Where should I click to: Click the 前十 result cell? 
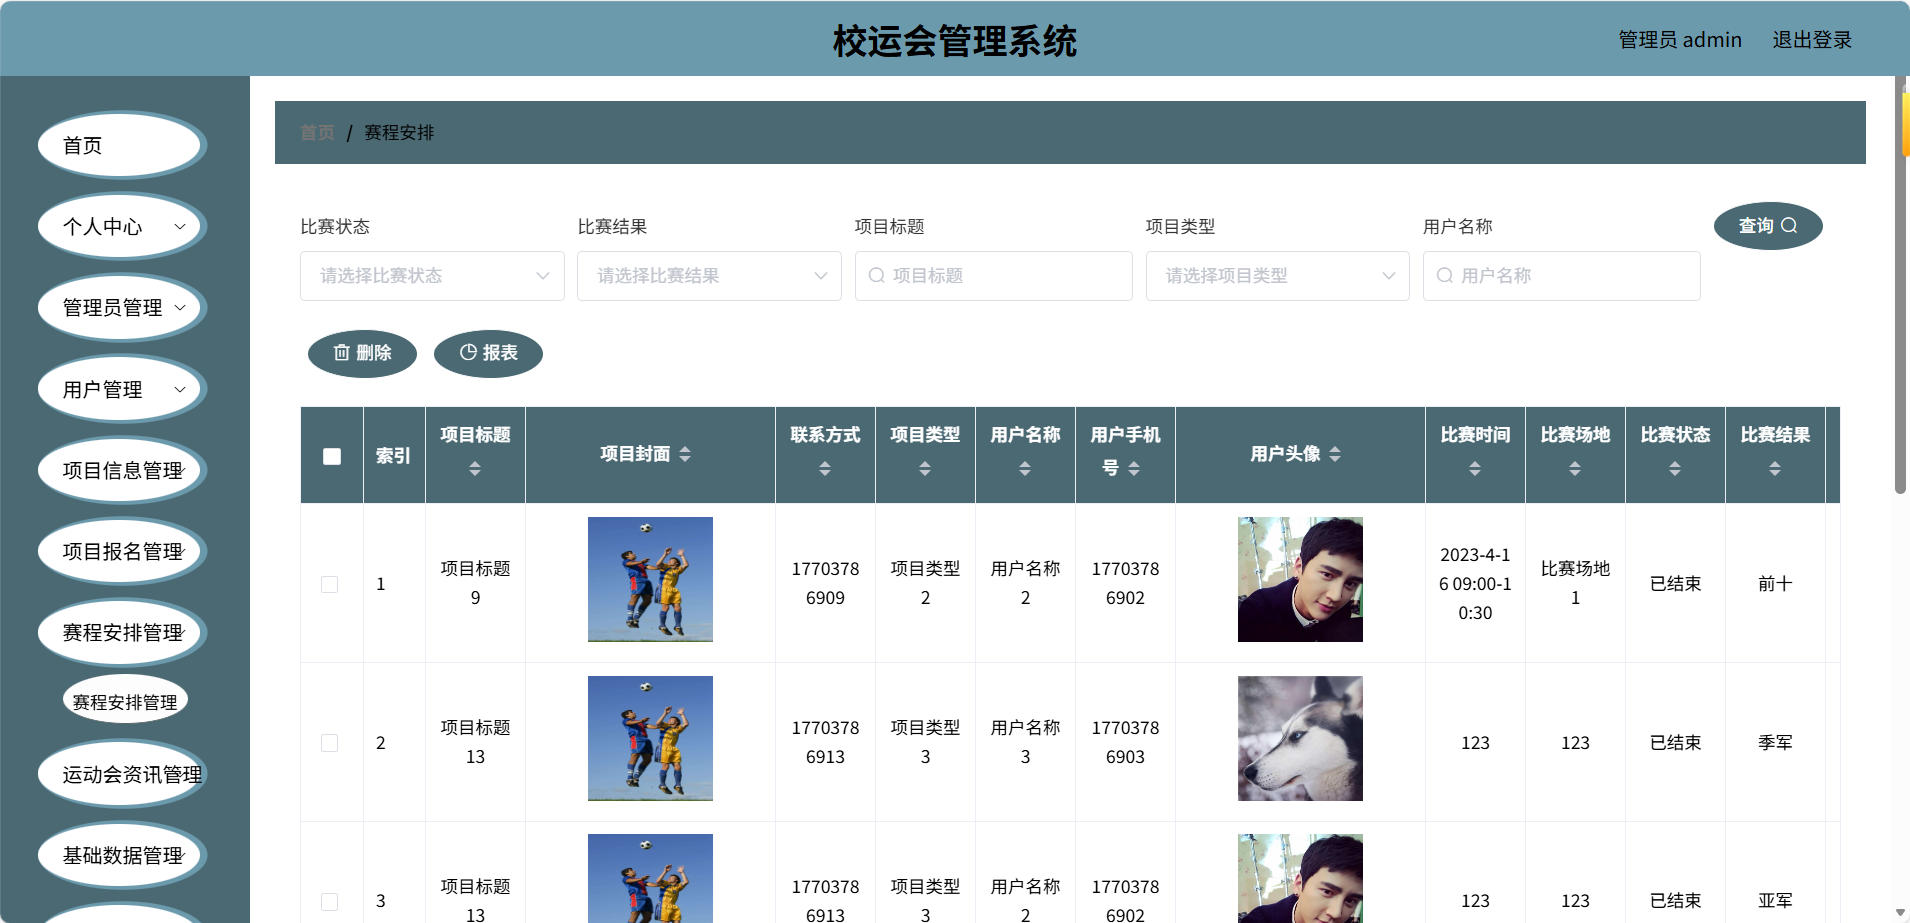pyautogui.click(x=1775, y=584)
